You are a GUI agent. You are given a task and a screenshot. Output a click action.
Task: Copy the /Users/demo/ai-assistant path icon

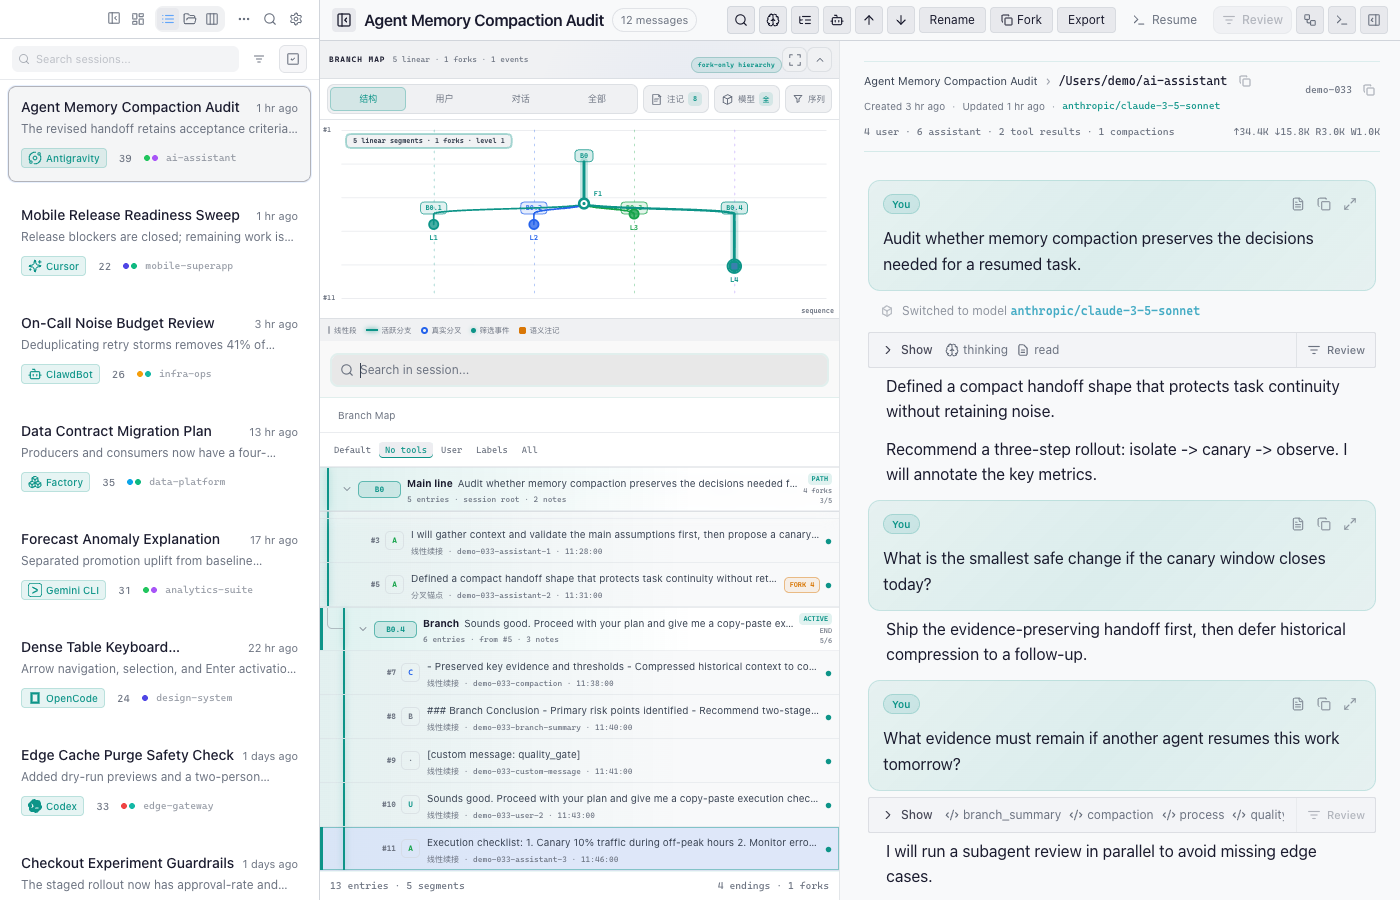(x=1245, y=81)
